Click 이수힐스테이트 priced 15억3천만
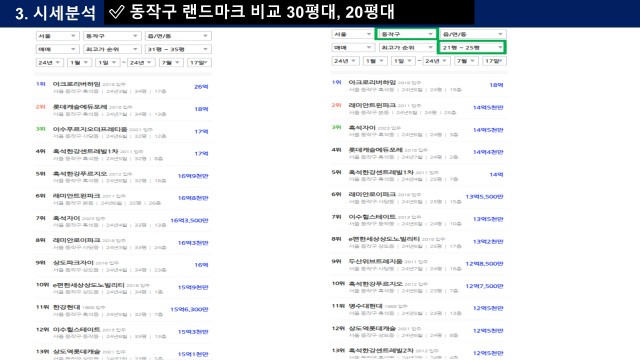Image resolution: width=640 pixels, height=360 pixels. pos(76,329)
